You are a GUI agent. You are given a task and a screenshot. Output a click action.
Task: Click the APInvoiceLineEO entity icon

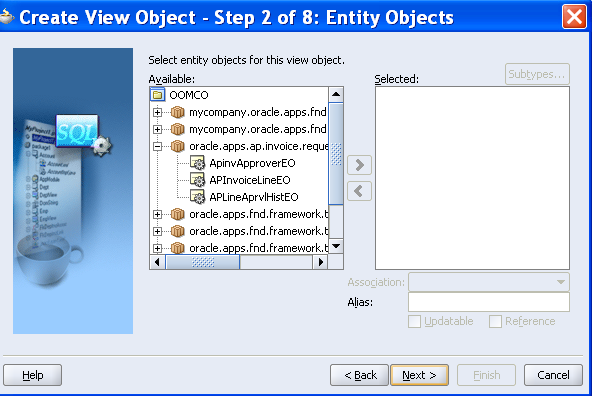click(197, 180)
